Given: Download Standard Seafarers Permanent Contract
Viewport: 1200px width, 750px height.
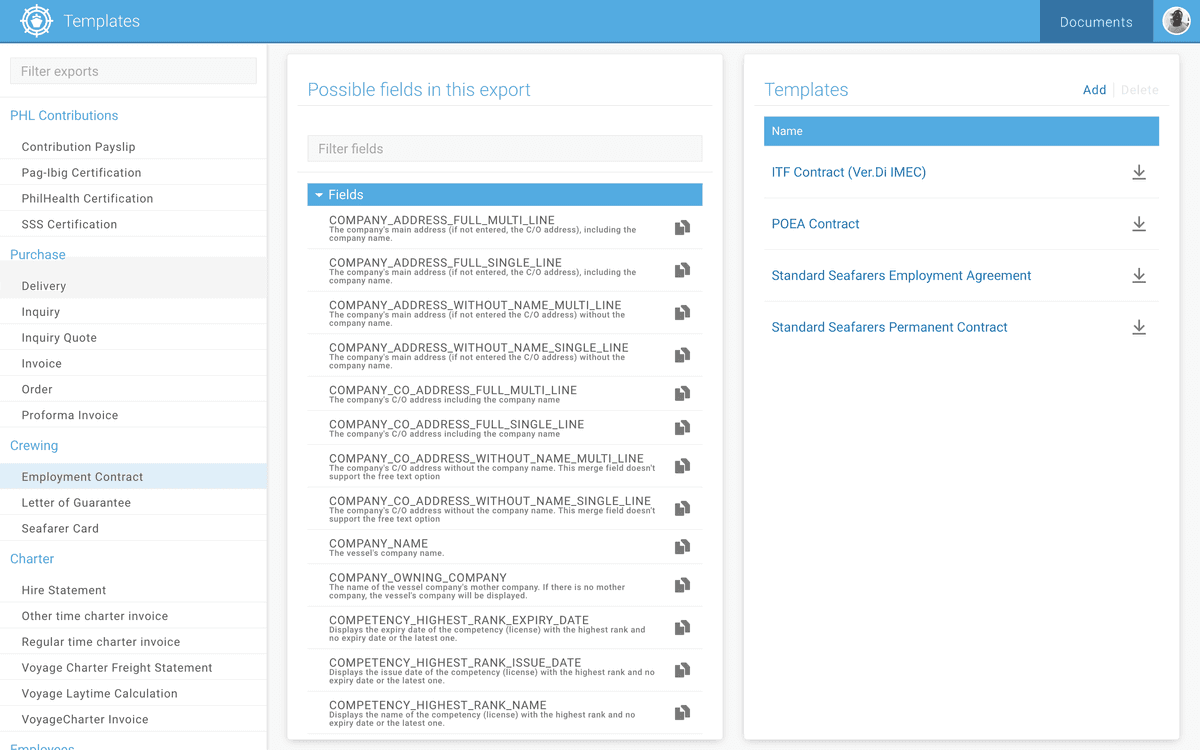Looking at the screenshot, I should click(1138, 327).
